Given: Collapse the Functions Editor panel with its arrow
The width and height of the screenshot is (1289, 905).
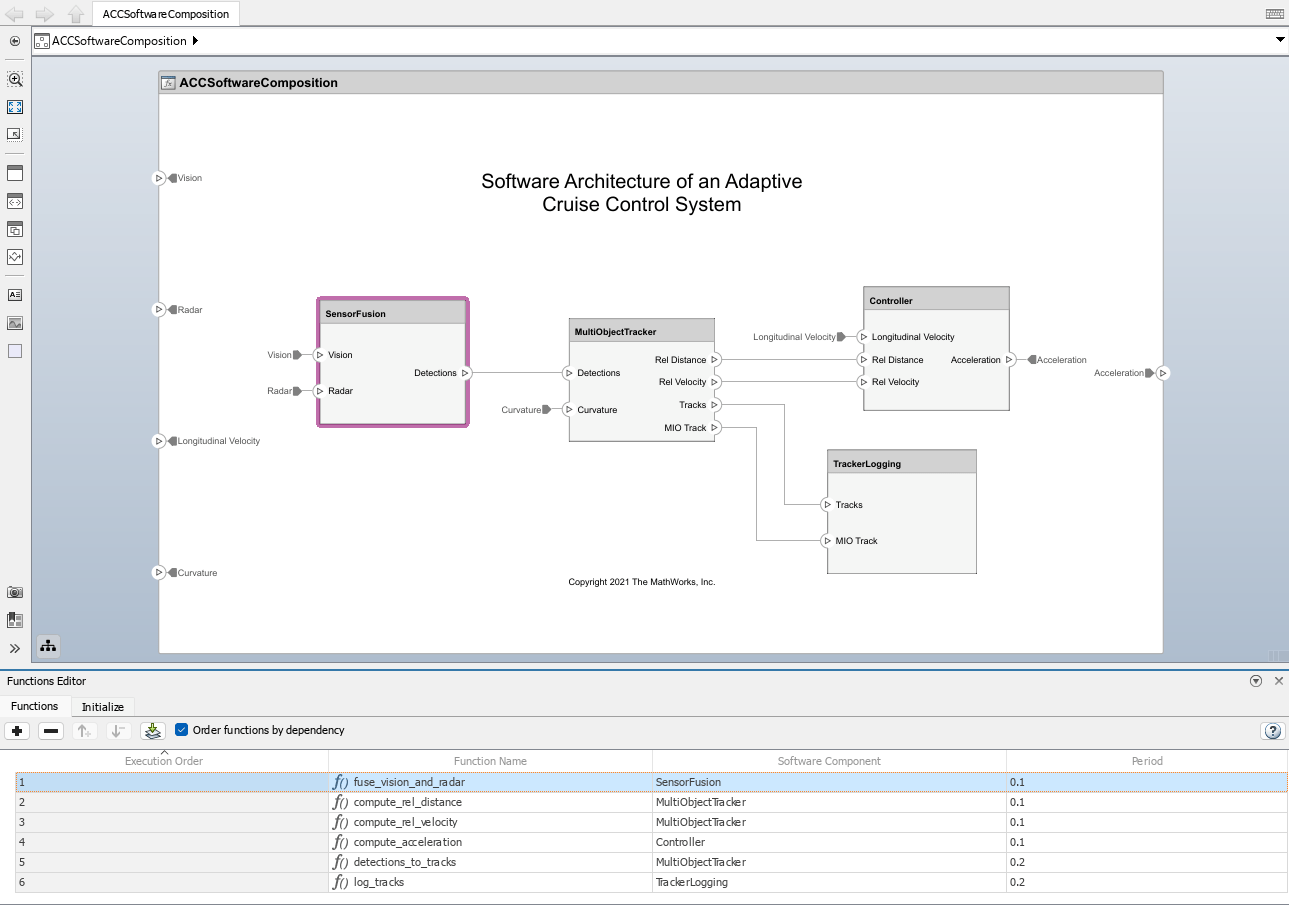Looking at the screenshot, I should pos(1256,681).
